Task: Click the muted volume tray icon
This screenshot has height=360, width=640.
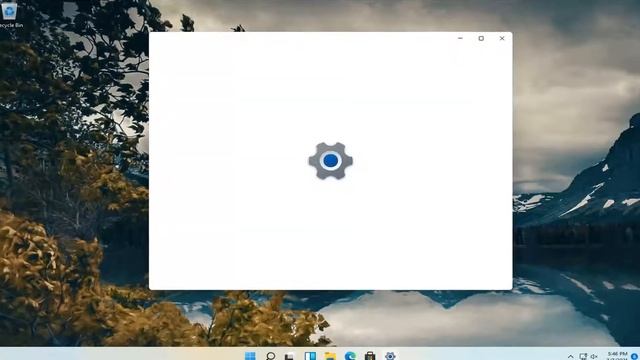Action: [x=594, y=357]
